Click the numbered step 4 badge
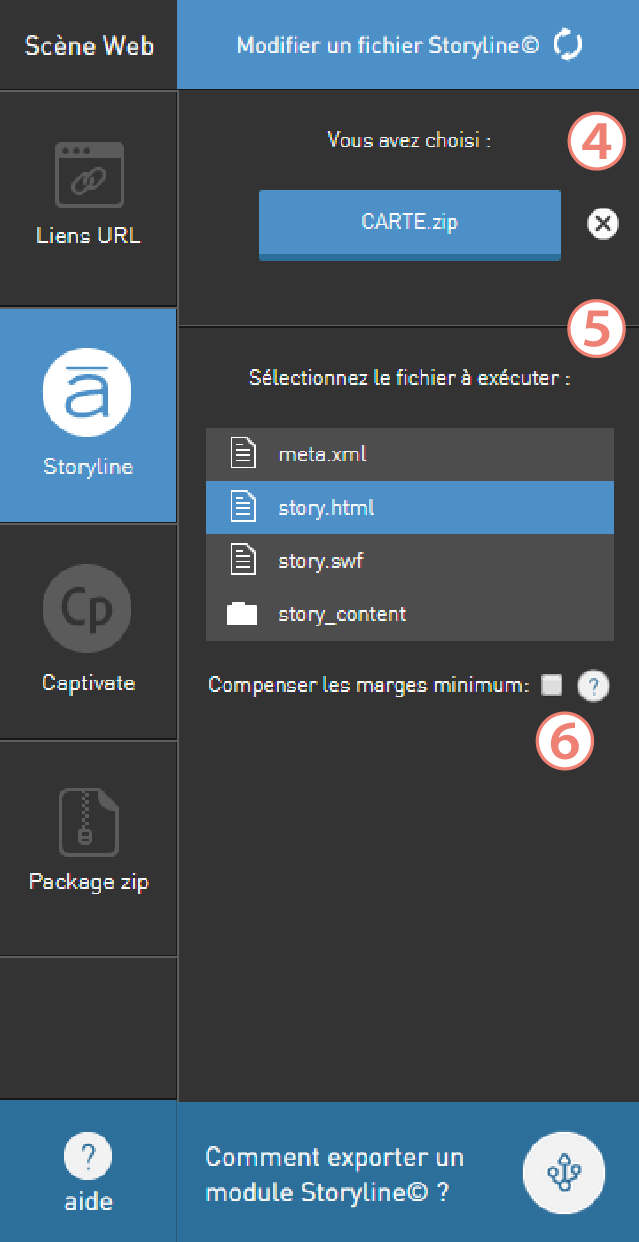This screenshot has width=639, height=1242. (597, 144)
